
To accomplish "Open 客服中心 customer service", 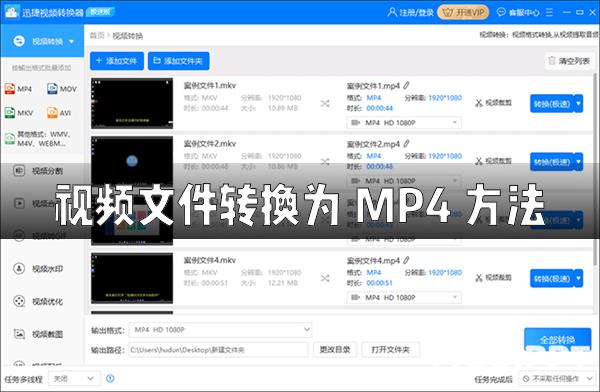I will tap(518, 12).
